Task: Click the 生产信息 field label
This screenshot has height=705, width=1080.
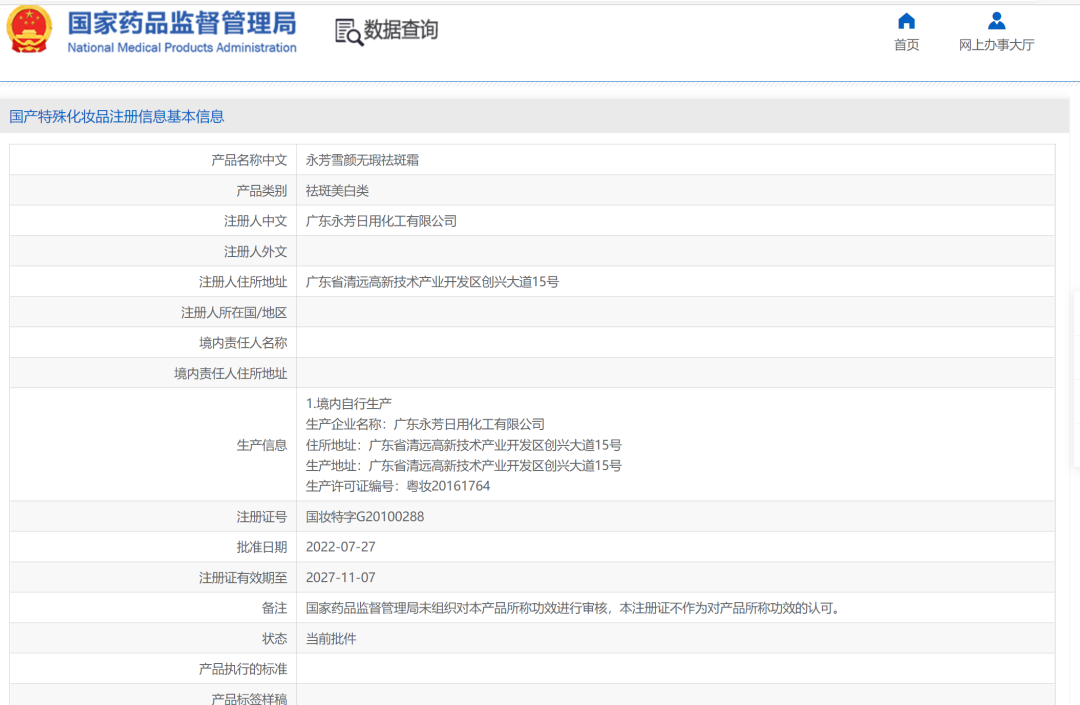Action: pyautogui.click(x=262, y=445)
